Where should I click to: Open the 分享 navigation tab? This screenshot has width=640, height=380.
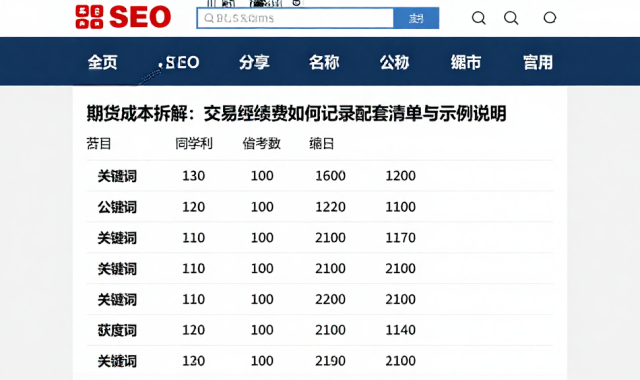(x=254, y=62)
